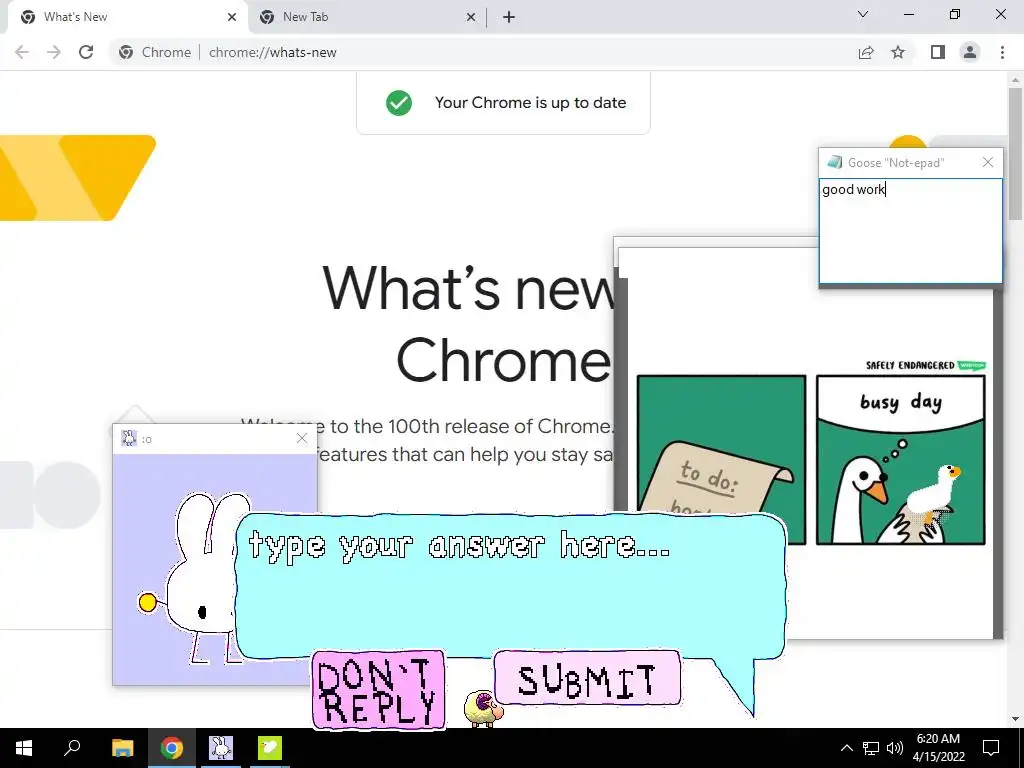Image resolution: width=1024 pixels, height=768 pixels.
Task: Open the taskbar clock showing 6:20 AM
Action: [x=938, y=748]
